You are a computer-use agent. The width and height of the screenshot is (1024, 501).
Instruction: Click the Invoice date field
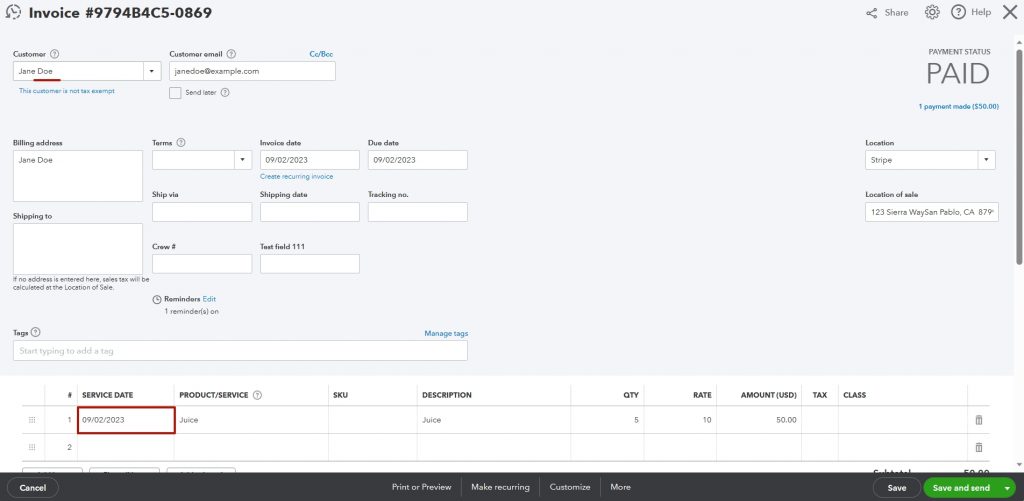pyautogui.click(x=310, y=160)
